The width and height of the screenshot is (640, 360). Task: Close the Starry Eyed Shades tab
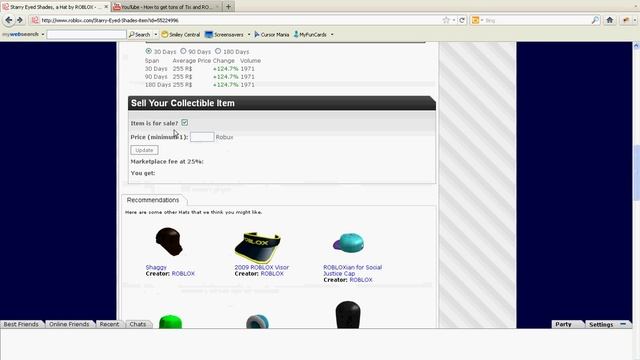click(x=106, y=7)
